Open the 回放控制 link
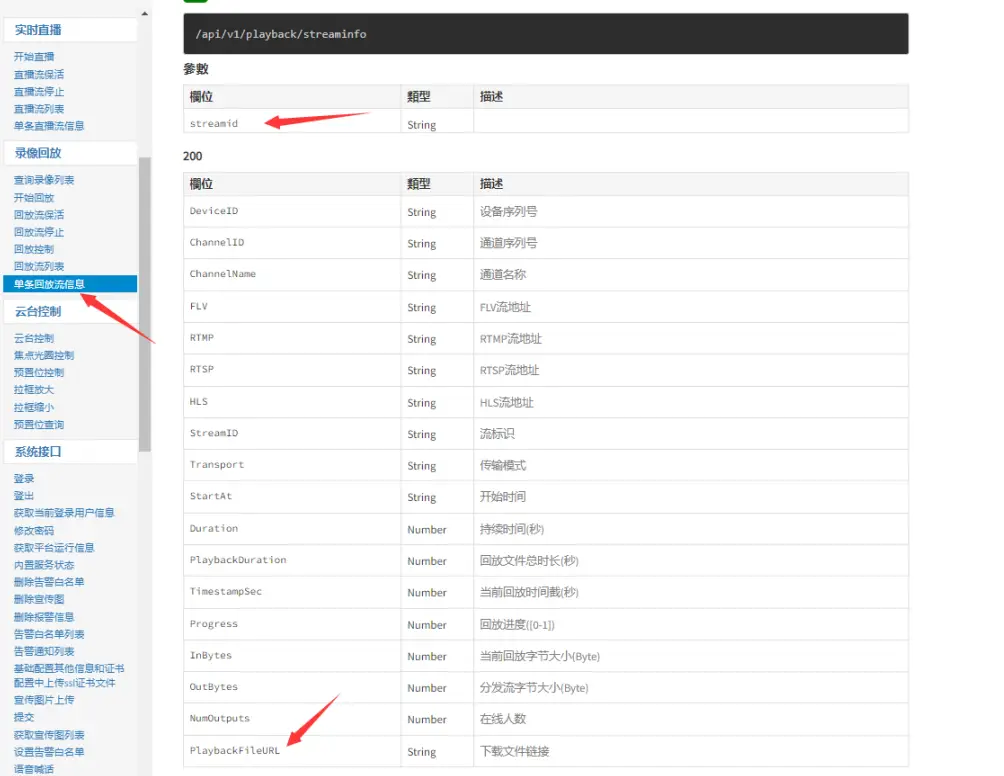The height and width of the screenshot is (776, 1004). point(34,249)
